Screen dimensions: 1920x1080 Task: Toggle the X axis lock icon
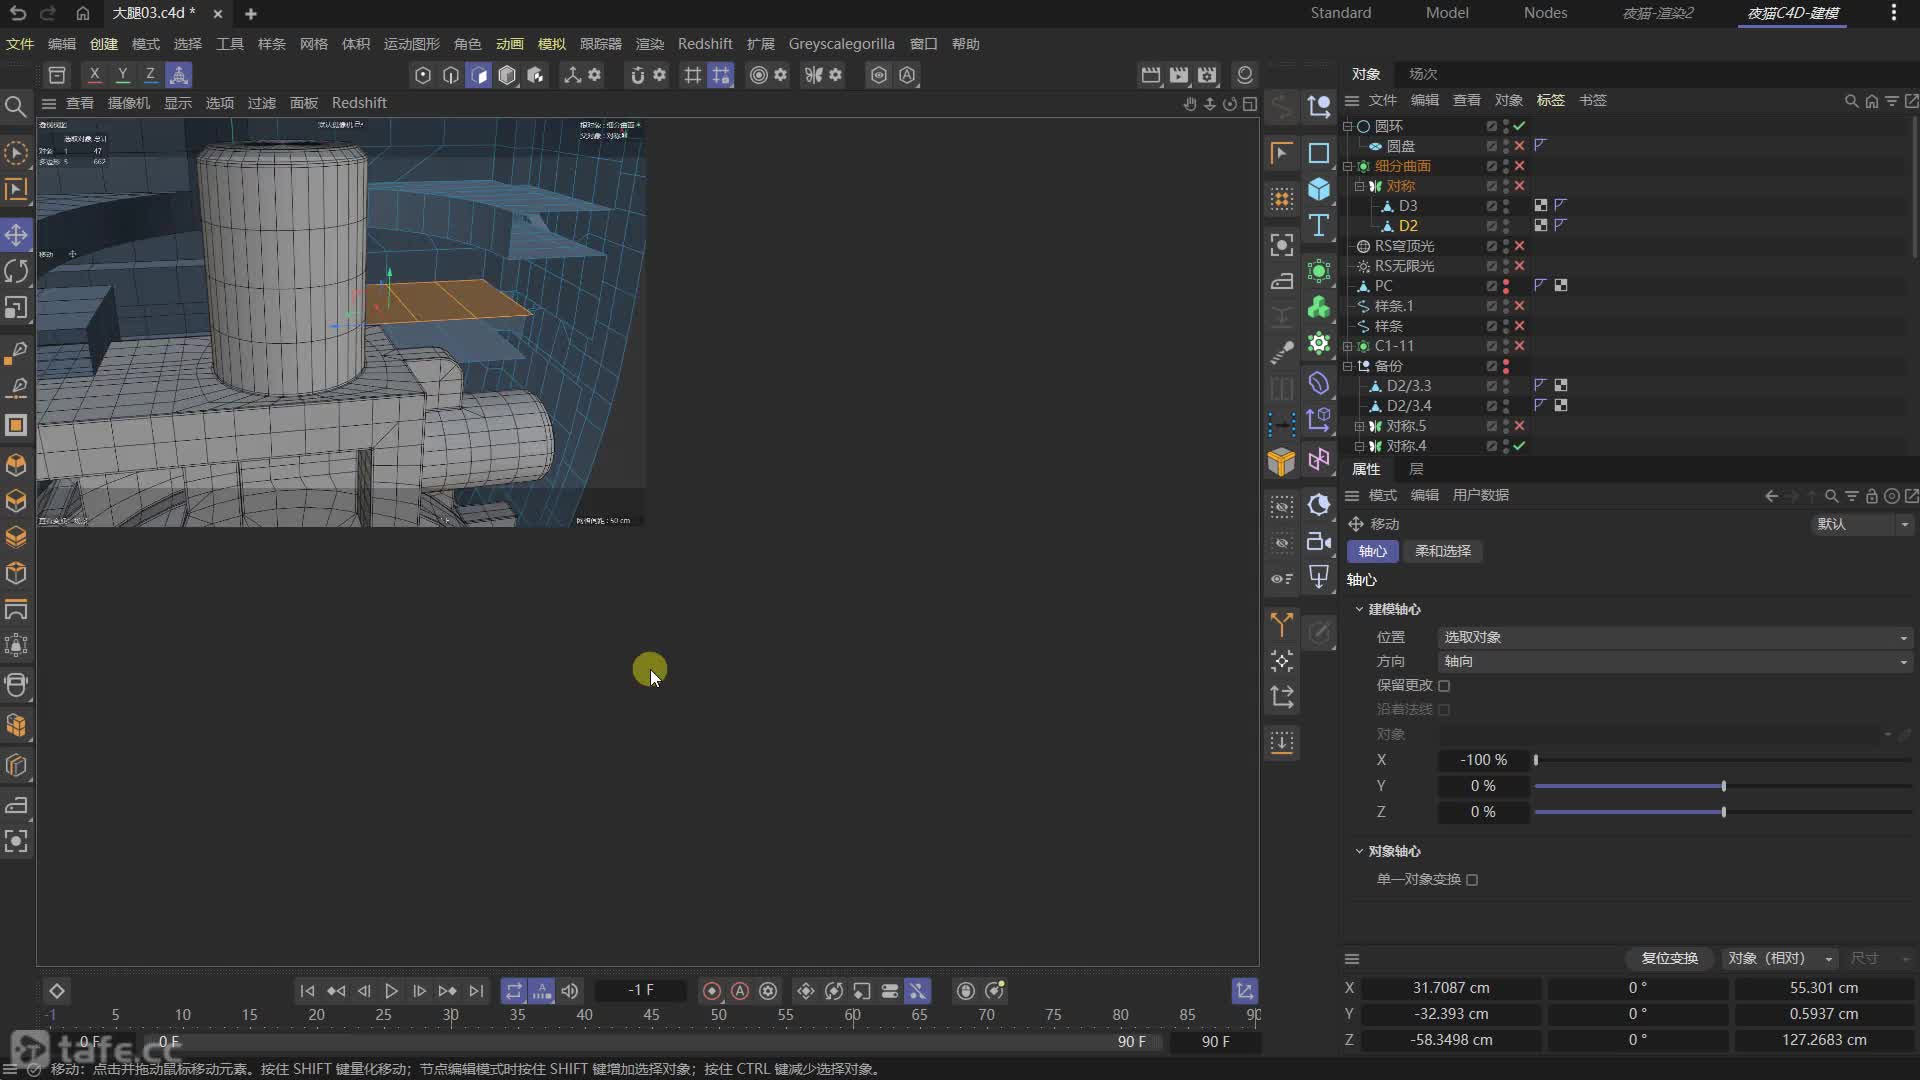click(94, 75)
